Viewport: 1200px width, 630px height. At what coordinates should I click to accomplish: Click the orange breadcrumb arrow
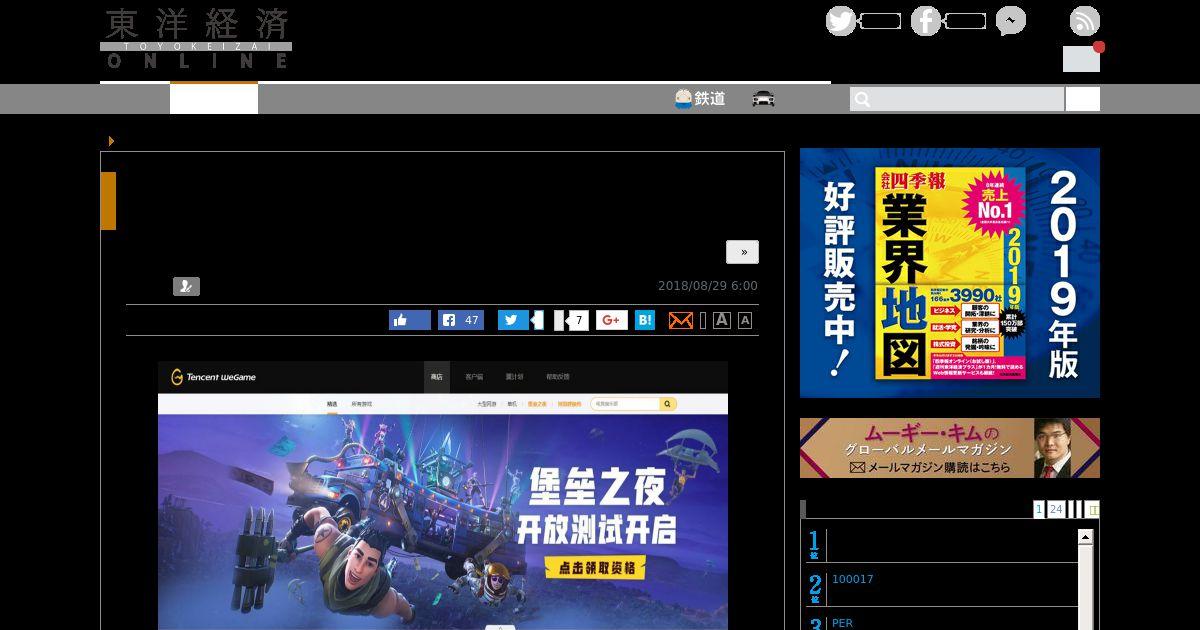(111, 141)
